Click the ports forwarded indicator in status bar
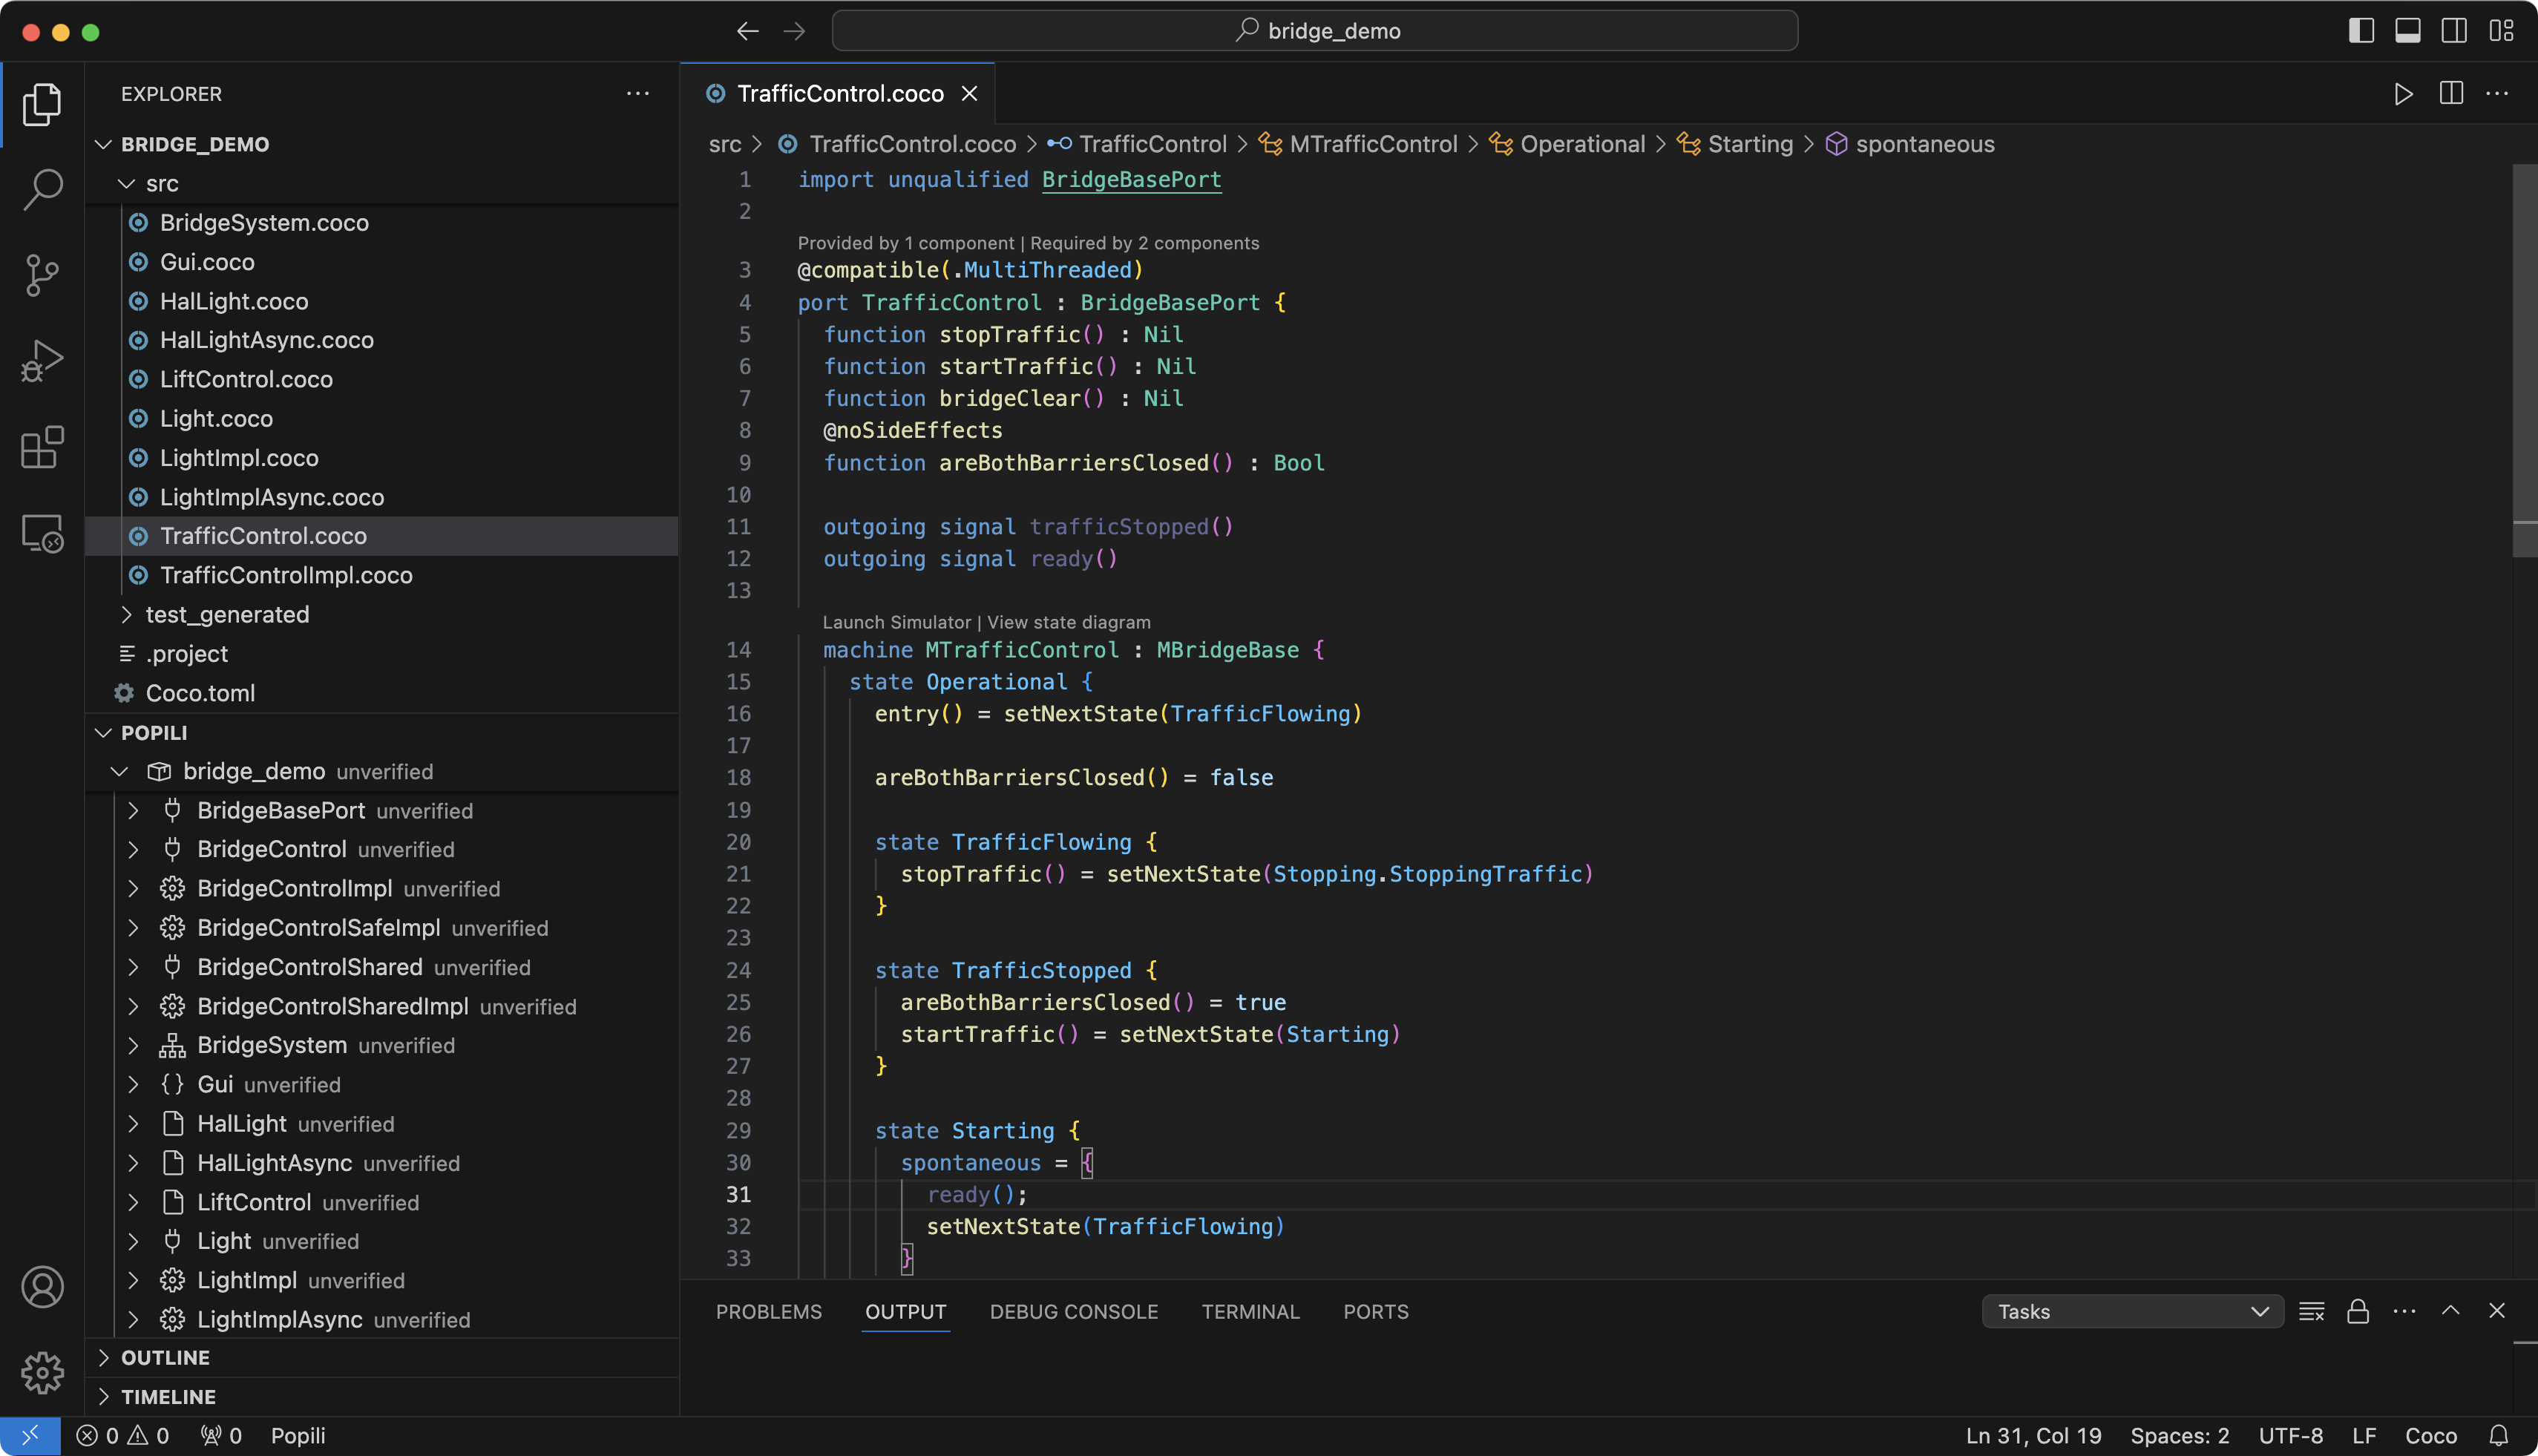Viewport: 2538px width, 1456px height. pyautogui.click(x=222, y=1436)
